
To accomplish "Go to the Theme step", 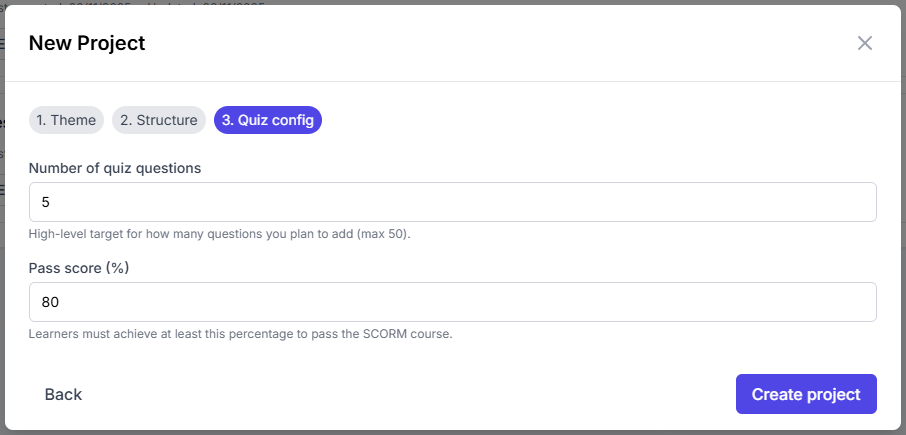I will click(66, 120).
